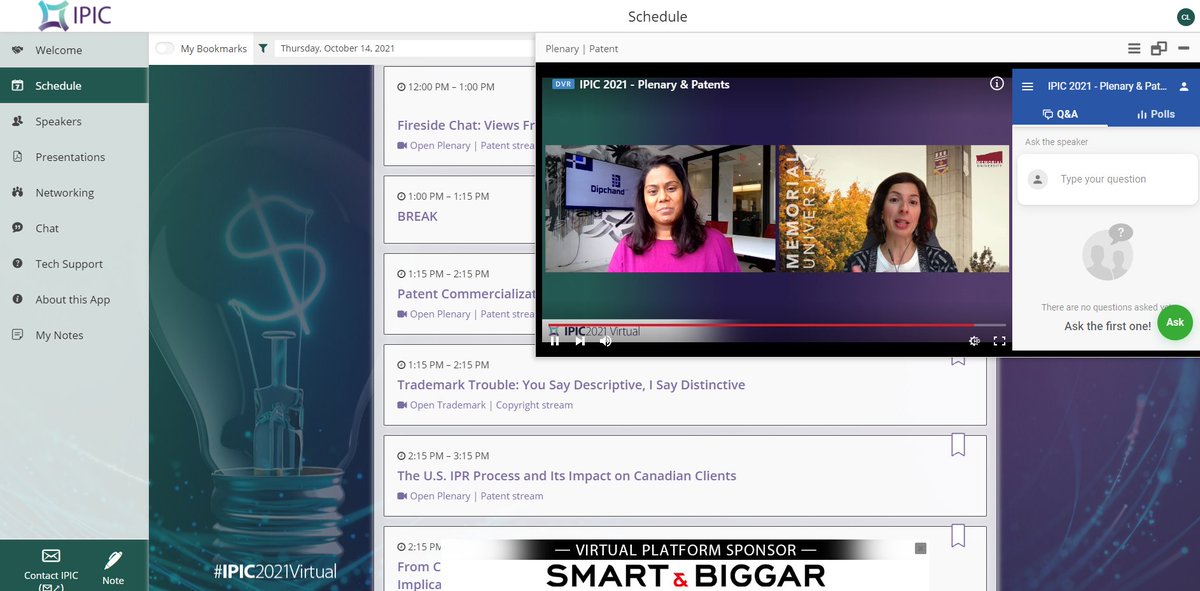Open Trademark Trouble session

[x=571, y=385]
